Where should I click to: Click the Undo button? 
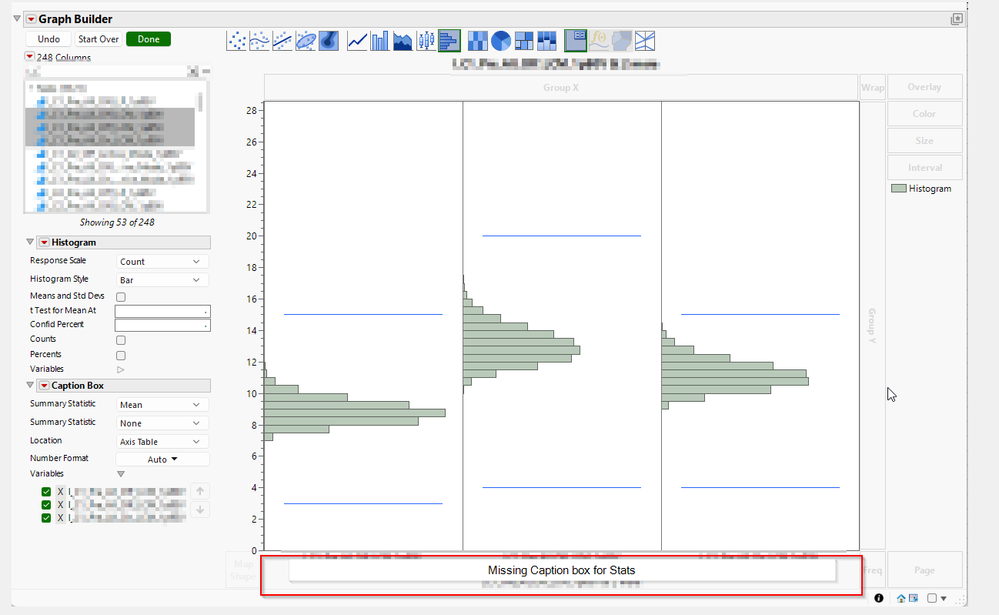[x=48, y=39]
